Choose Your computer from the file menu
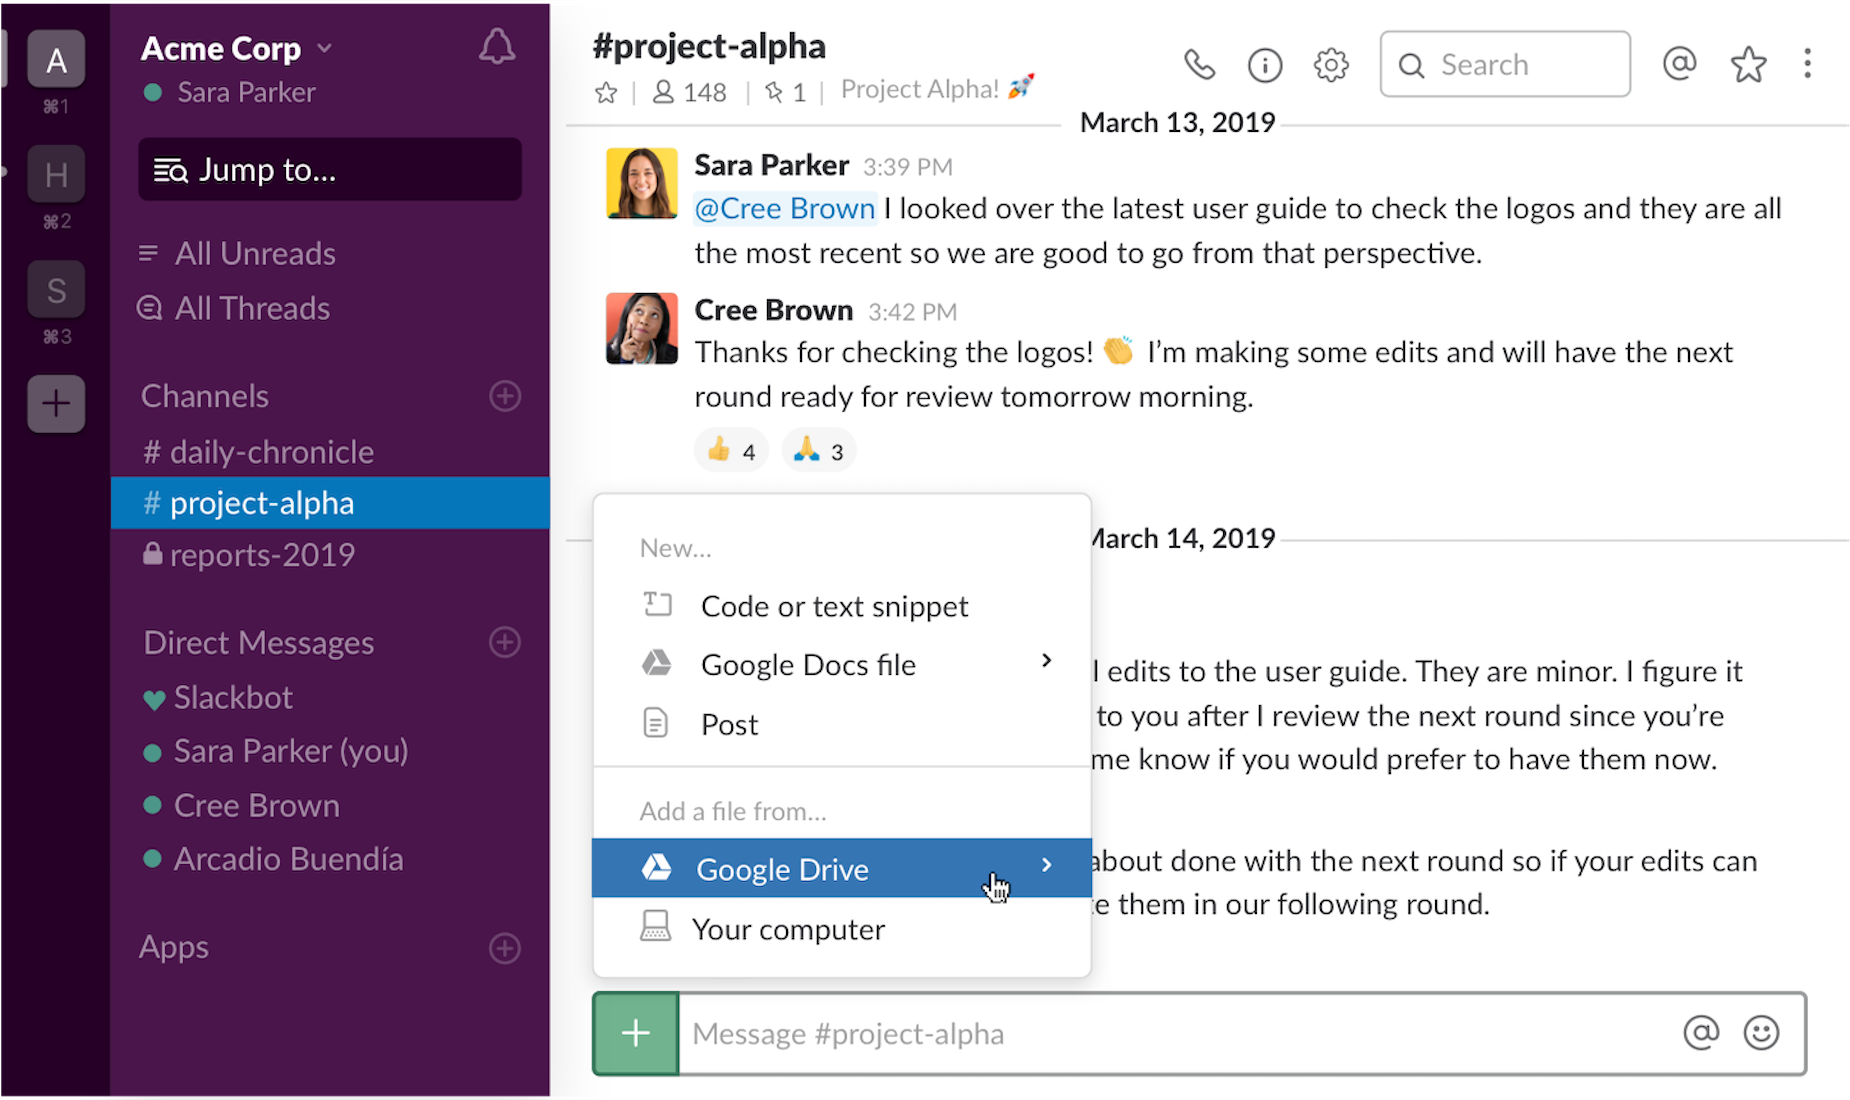This screenshot has width=1850, height=1100. [x=788, y=928]
